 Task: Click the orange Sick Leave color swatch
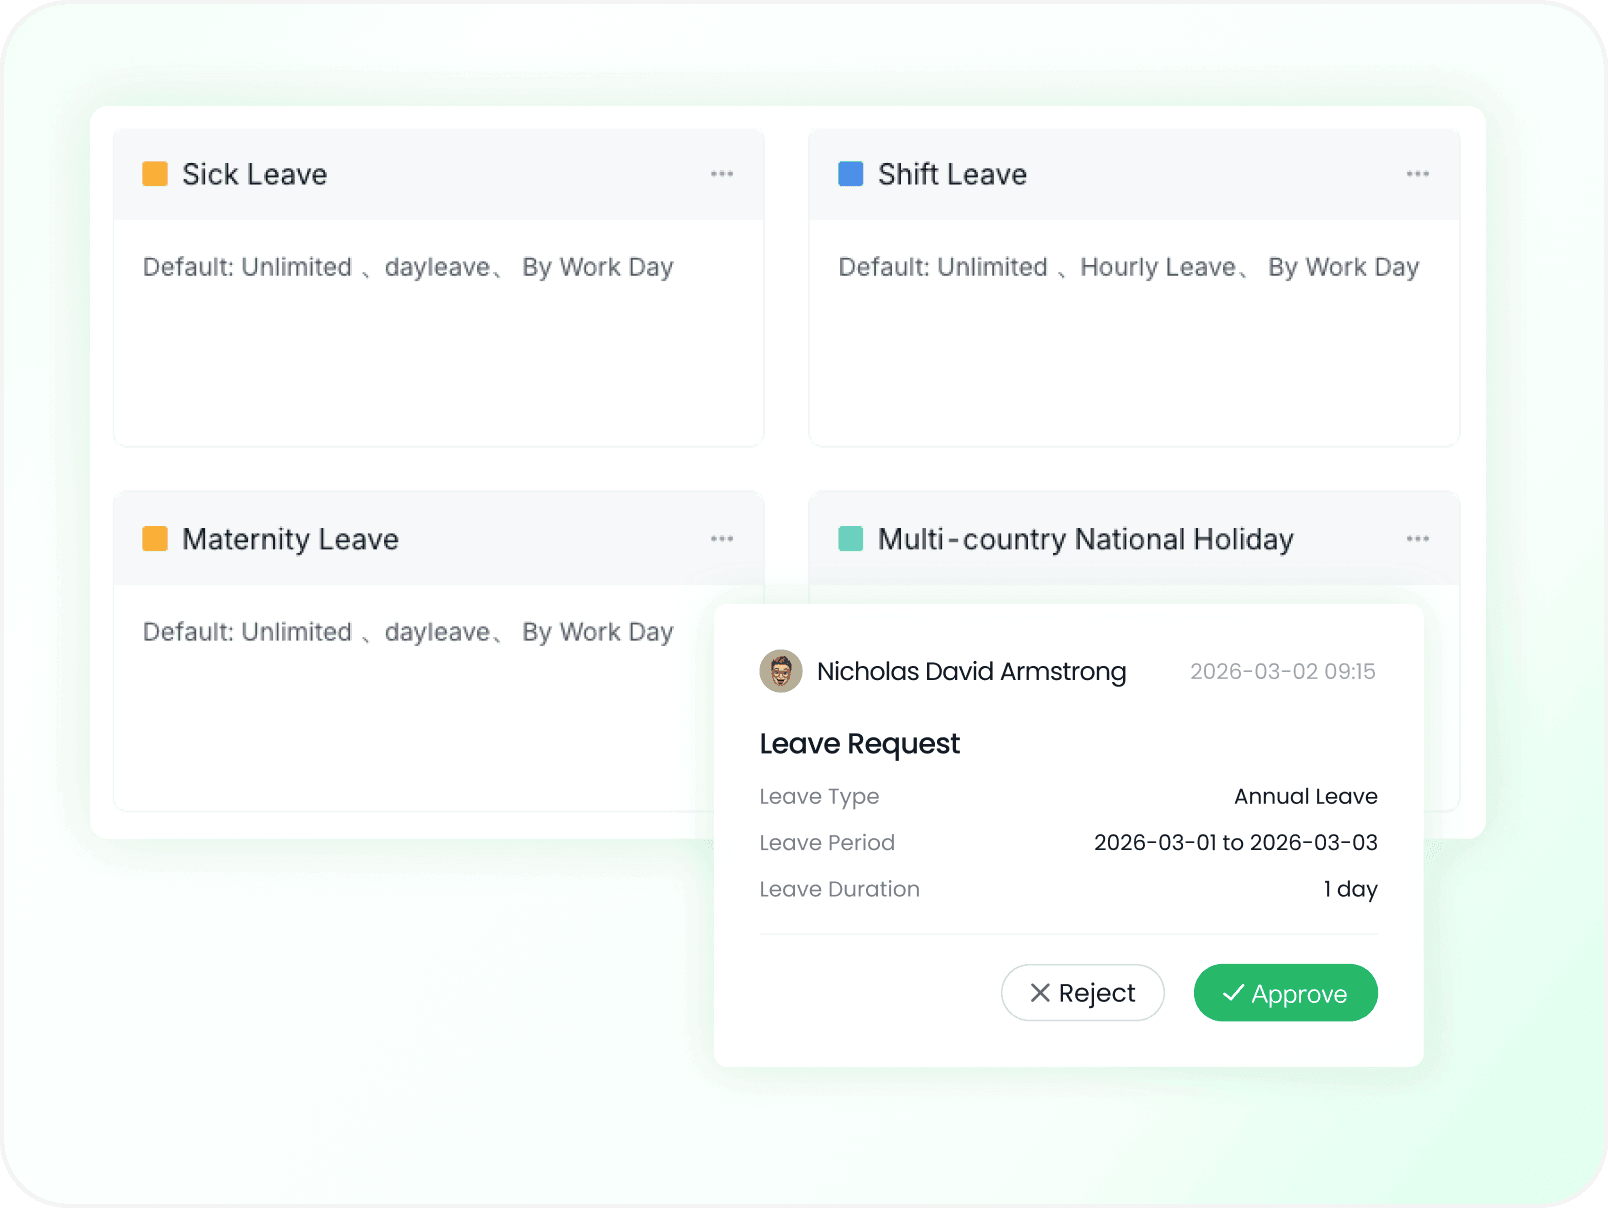point(155,174)
